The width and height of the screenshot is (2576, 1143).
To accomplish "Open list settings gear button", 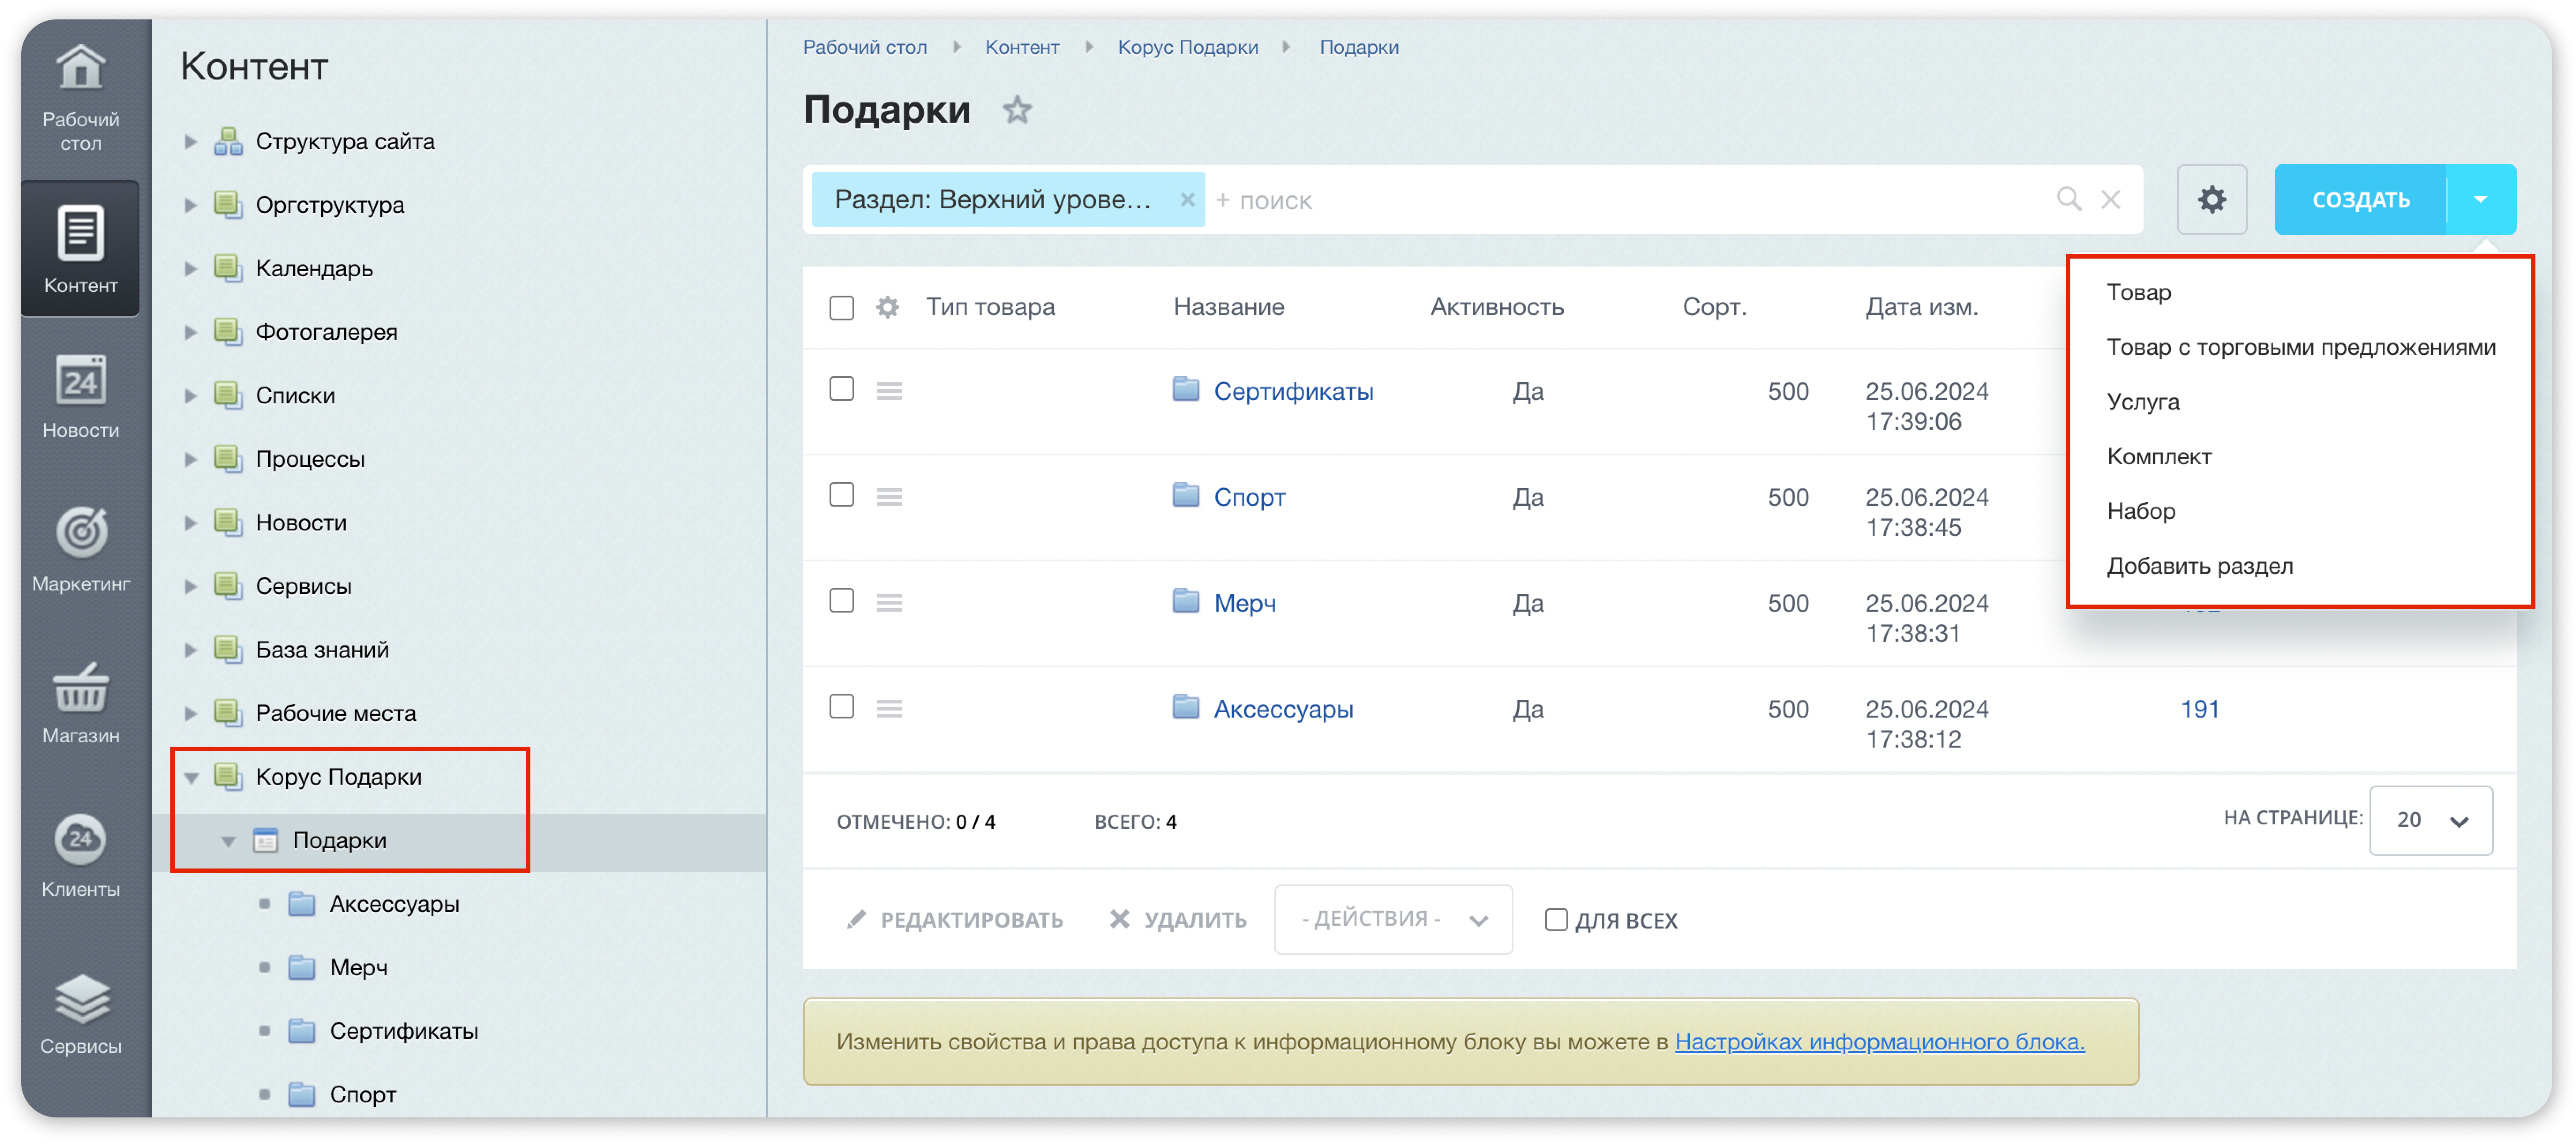I will (x=2211, y=199).
